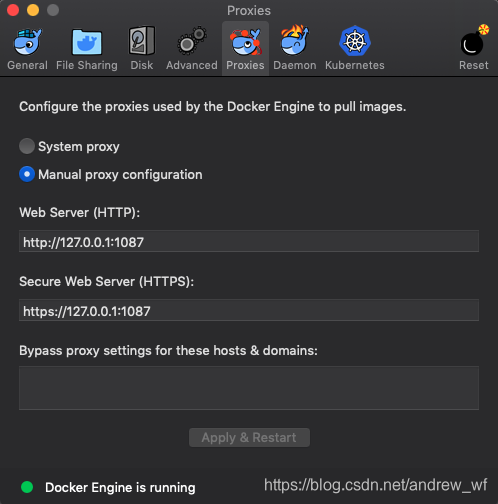Screen dimensions: 498x504
Task: Click the 'Web Server (HTTP):' label
Action: 80,213
